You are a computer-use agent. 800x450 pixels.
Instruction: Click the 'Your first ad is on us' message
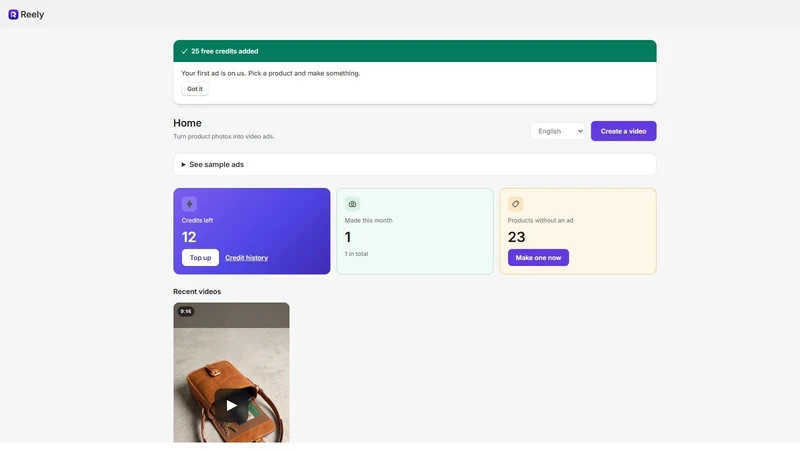coord(270,73)
